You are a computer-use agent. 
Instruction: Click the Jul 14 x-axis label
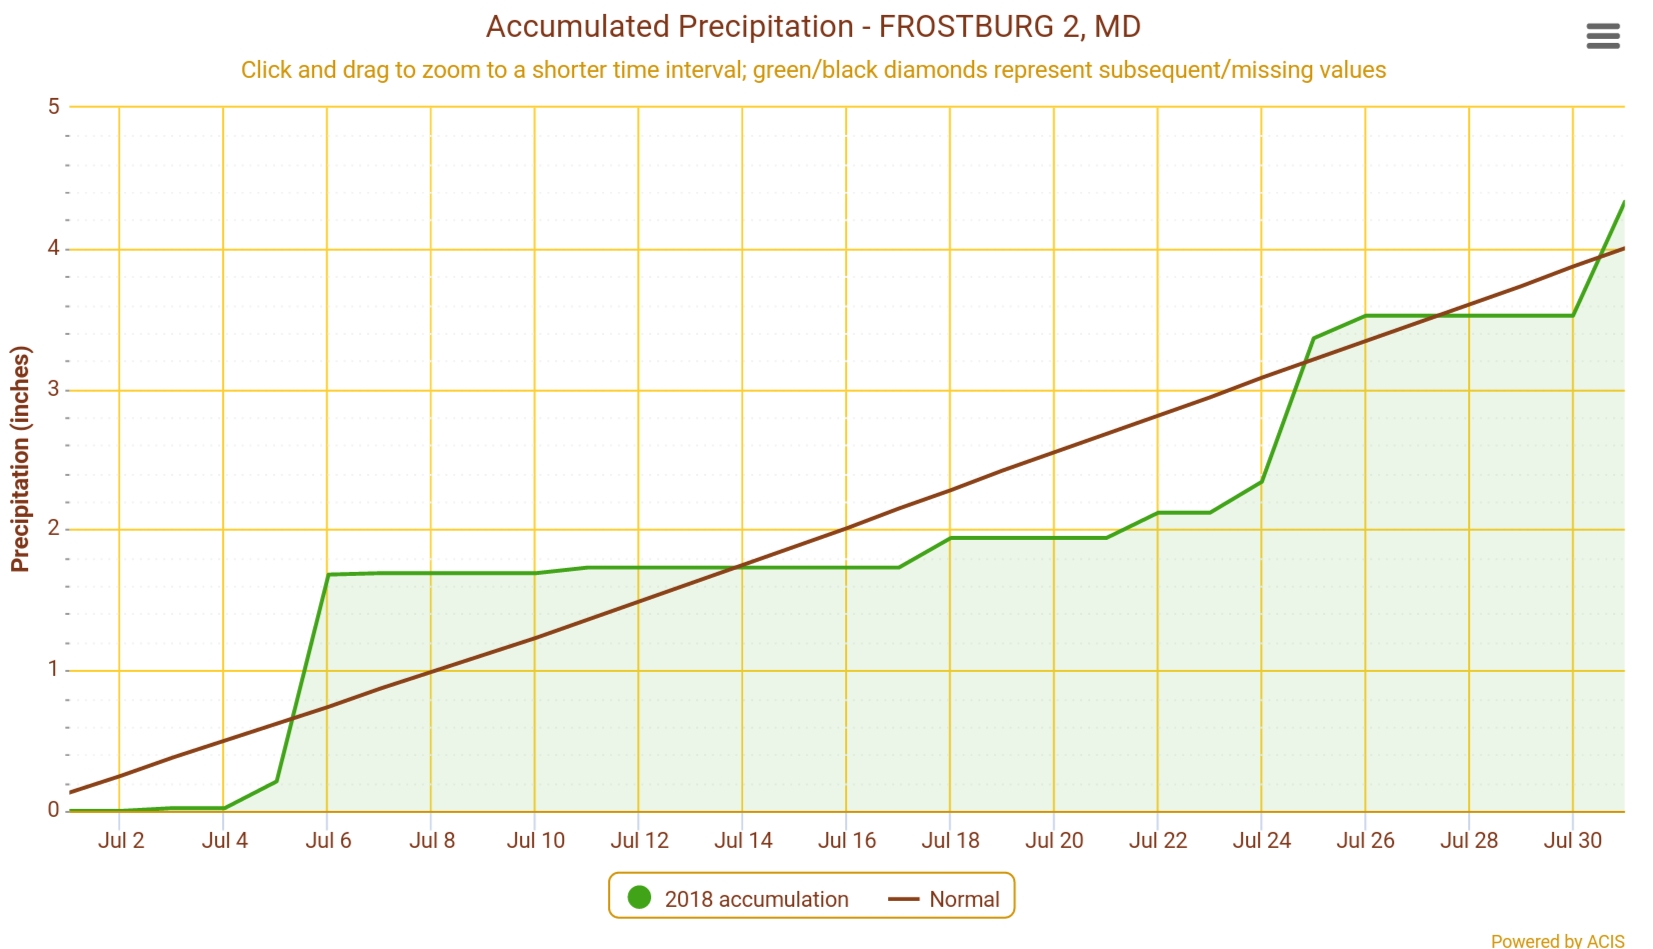coord(743,840)
